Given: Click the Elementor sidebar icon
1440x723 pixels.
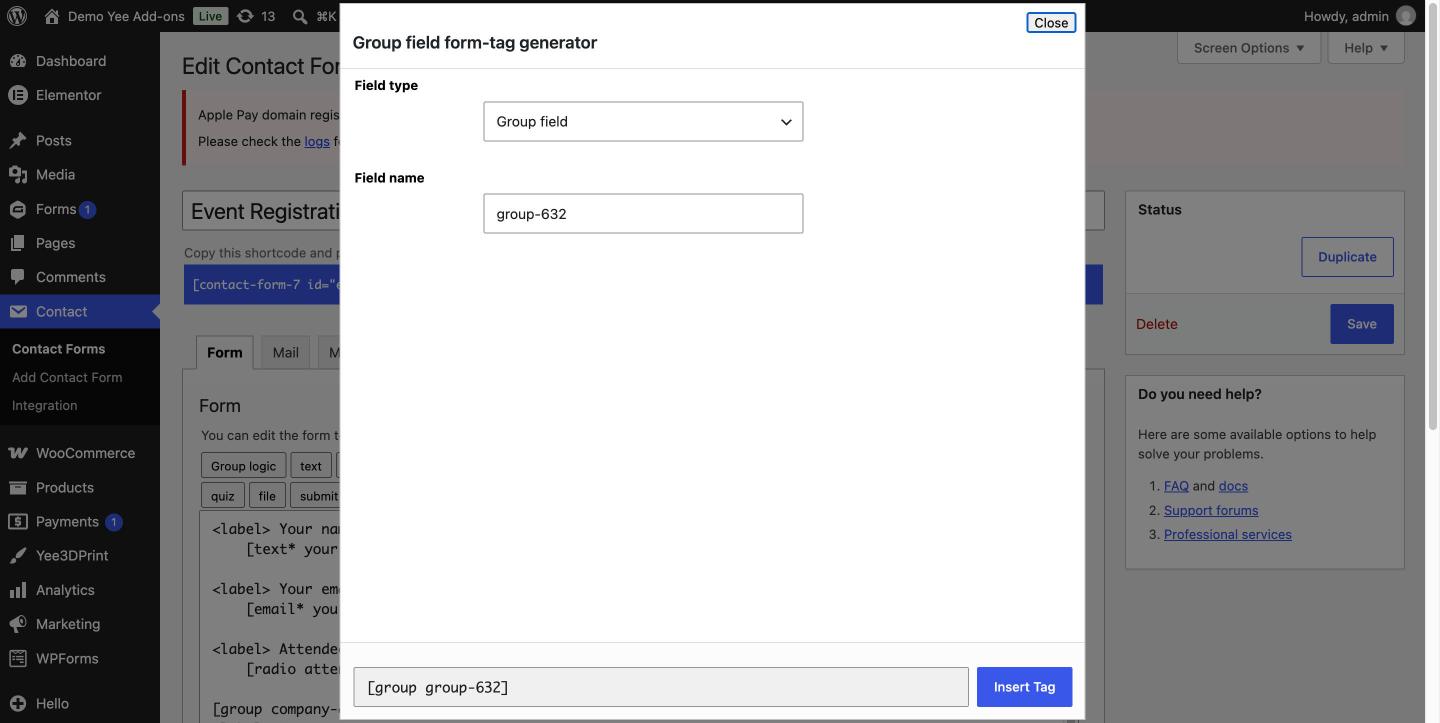Looking at the screenshot, I should pyautogui.click(x=17, y=95).
